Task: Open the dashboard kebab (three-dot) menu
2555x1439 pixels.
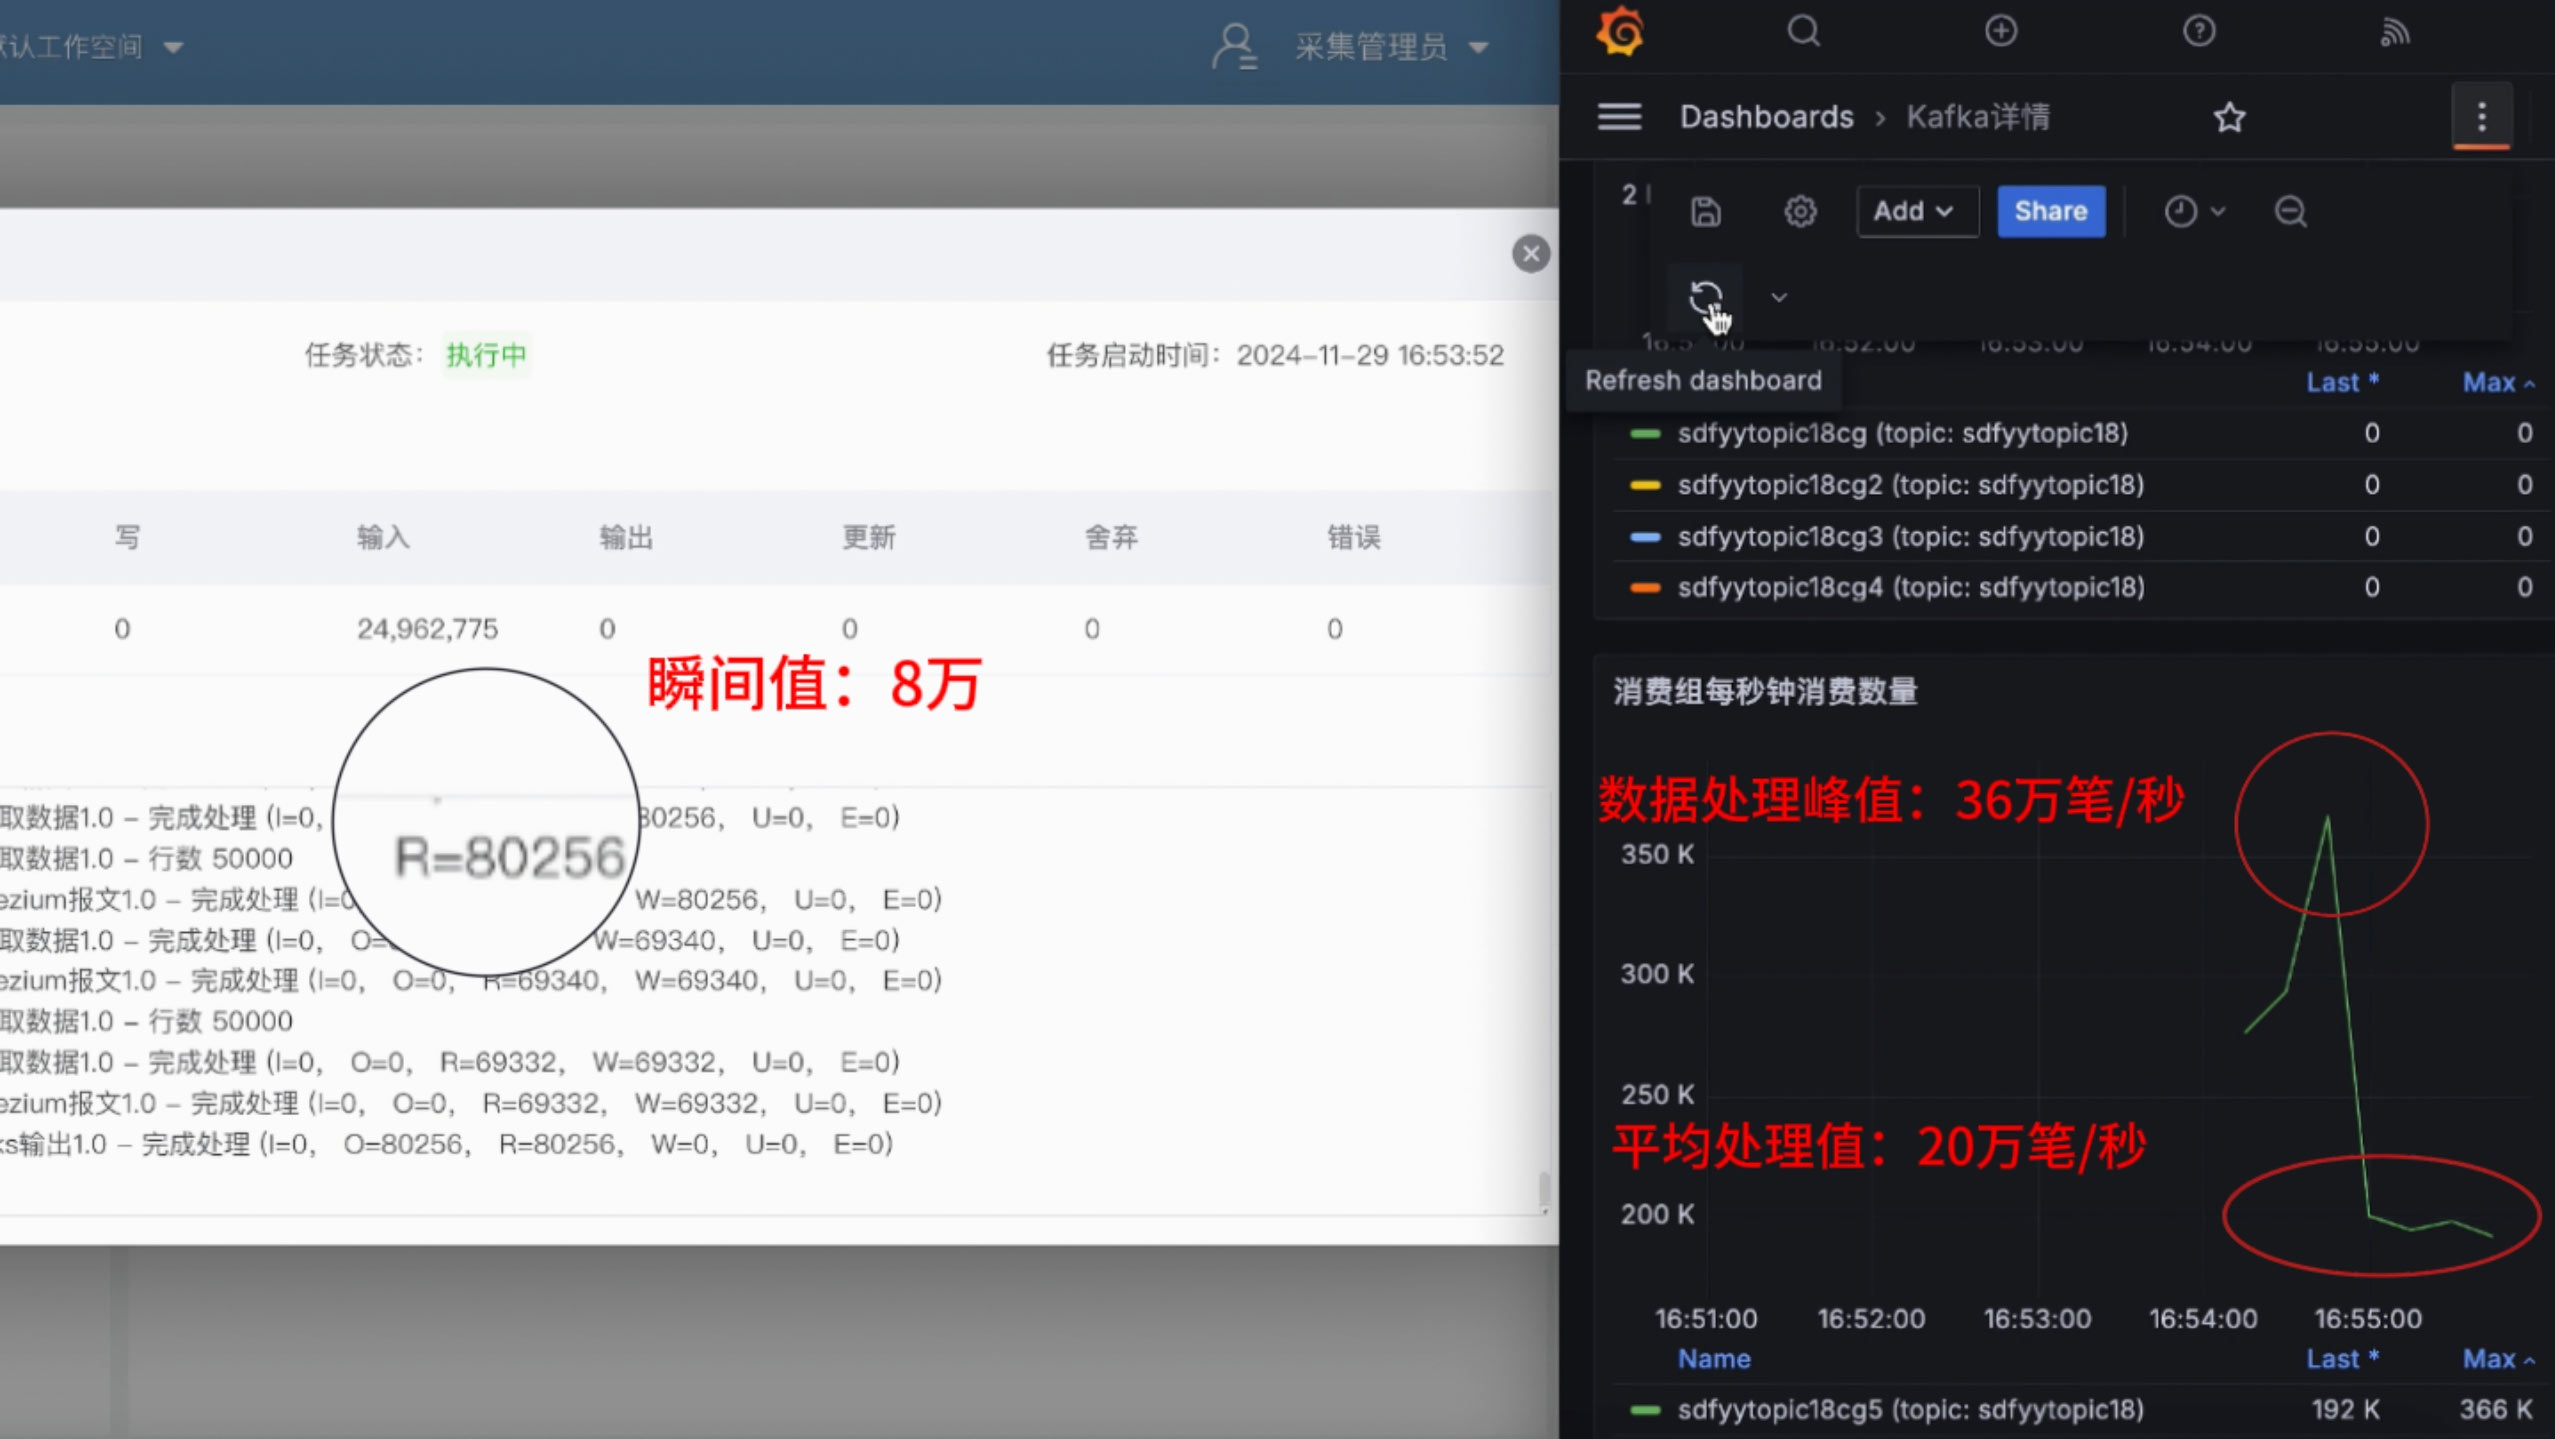Action: [2480, 117]
